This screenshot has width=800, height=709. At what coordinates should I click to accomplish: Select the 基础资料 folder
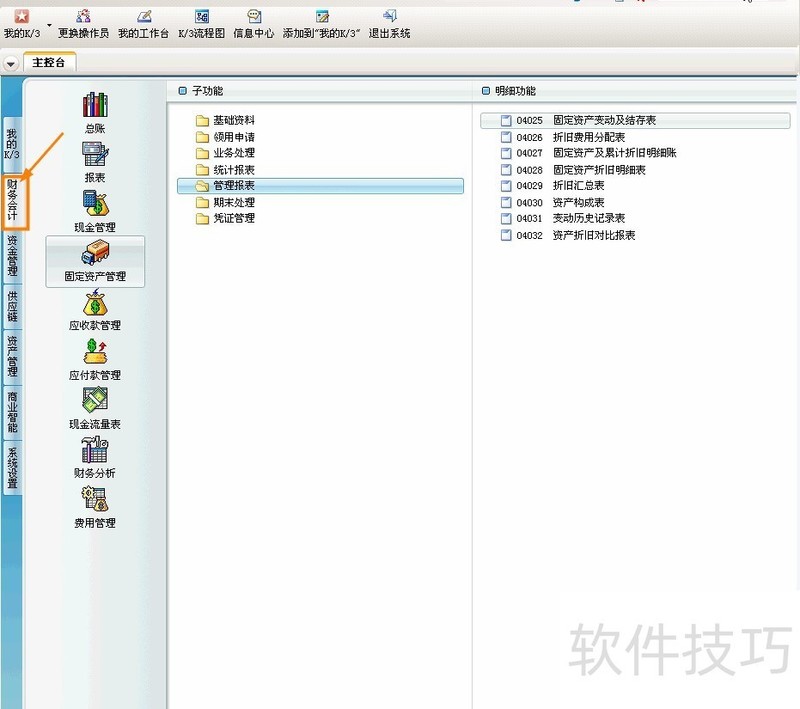click(x=226, y=120)
